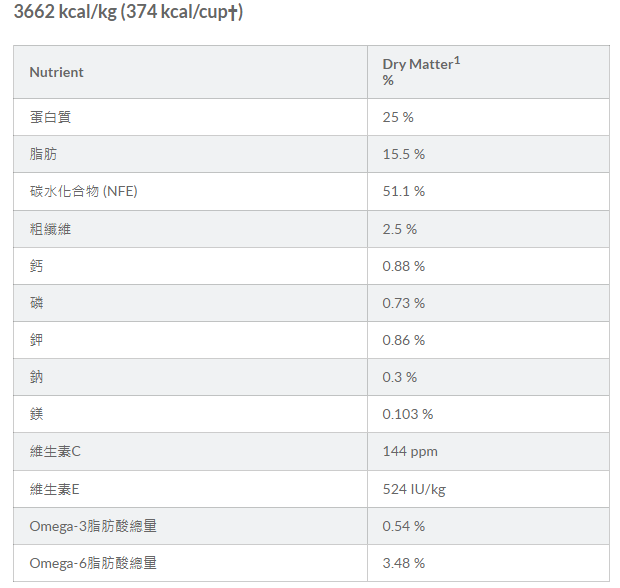
Task: Select the 粗纖維 row label
Action: coord(50,229)
